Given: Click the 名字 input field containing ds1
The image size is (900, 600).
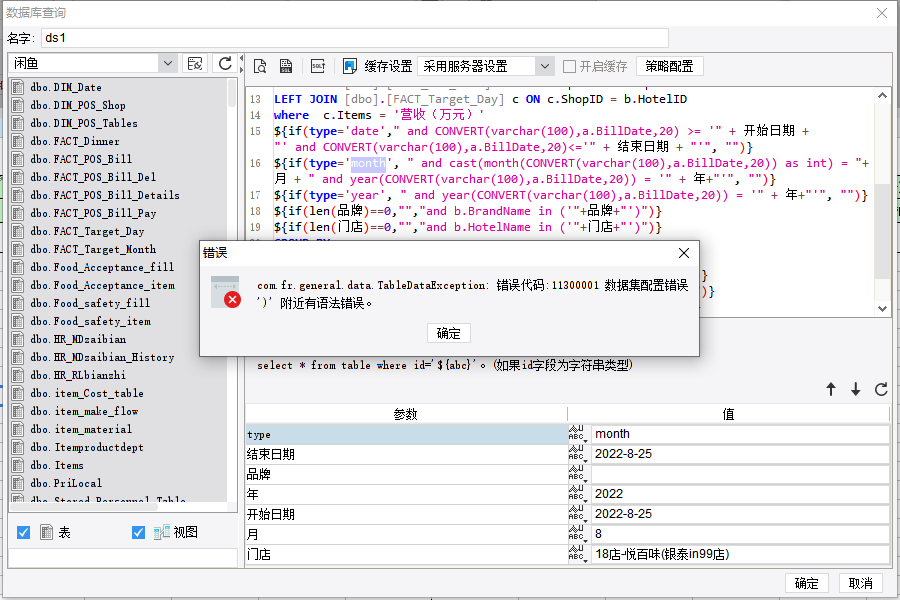Looking at the screenshot, I should pyautogui.click(x=340, y=38).
